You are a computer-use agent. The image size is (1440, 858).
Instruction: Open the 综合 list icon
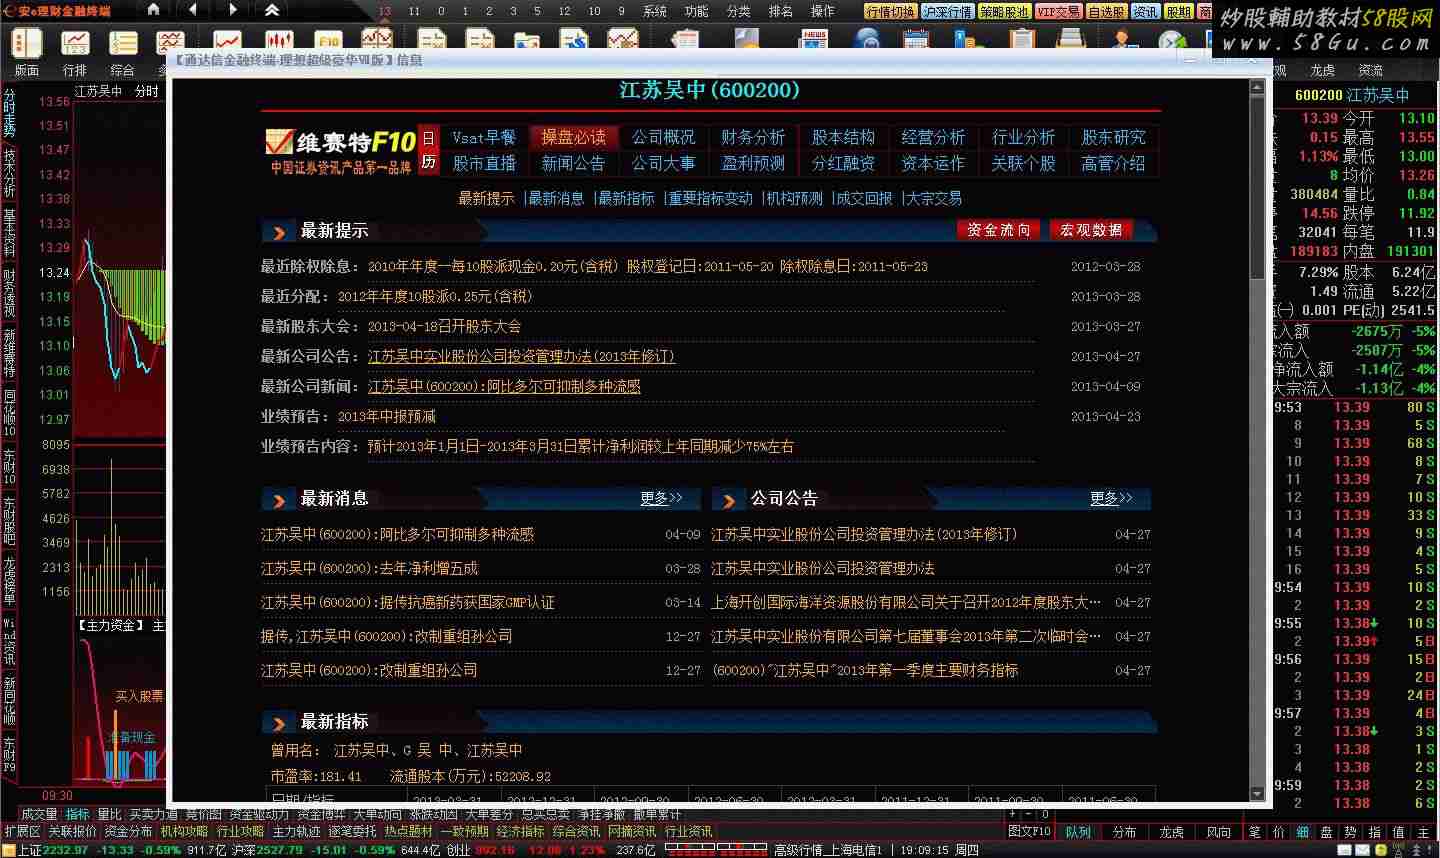click(x=123, y=43)
